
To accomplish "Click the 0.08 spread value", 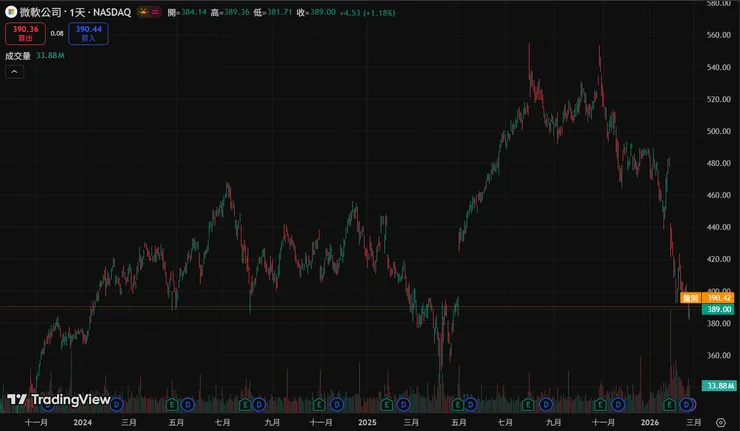I will pyautogui.click(x=57, y=34).
